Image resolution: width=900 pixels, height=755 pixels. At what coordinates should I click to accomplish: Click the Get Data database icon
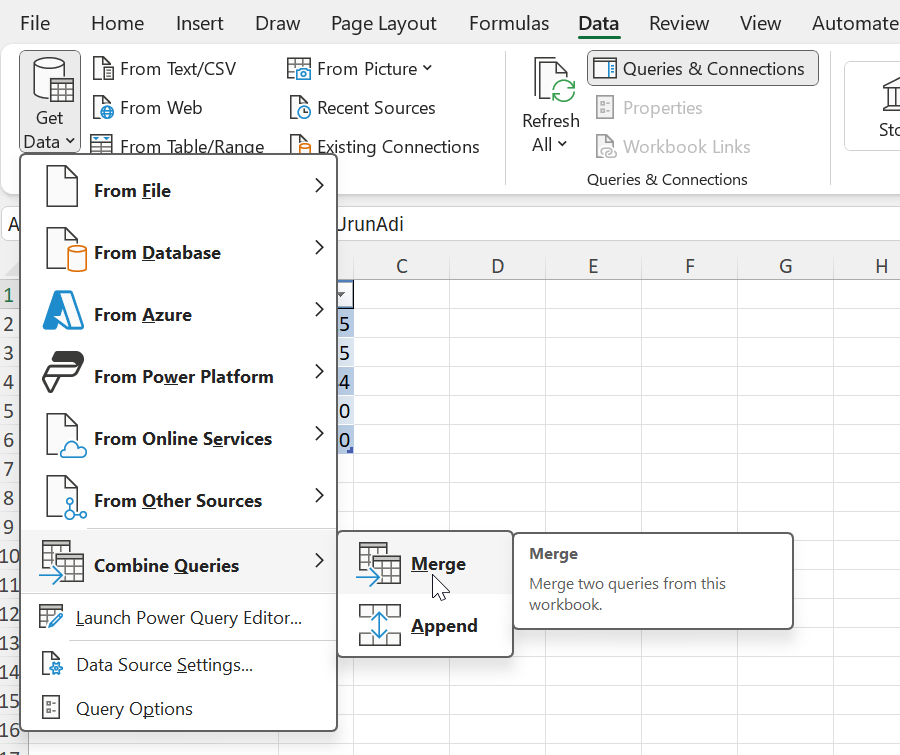click(x=49, y=82)
